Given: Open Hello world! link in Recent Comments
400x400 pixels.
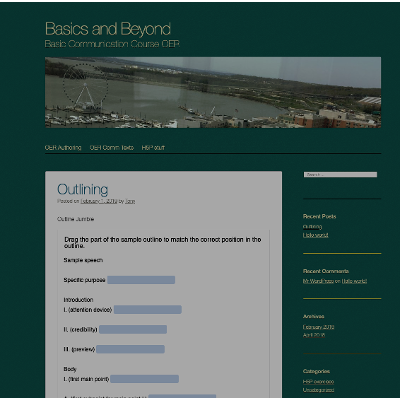Looking at the screenshot, I should 354,281.
